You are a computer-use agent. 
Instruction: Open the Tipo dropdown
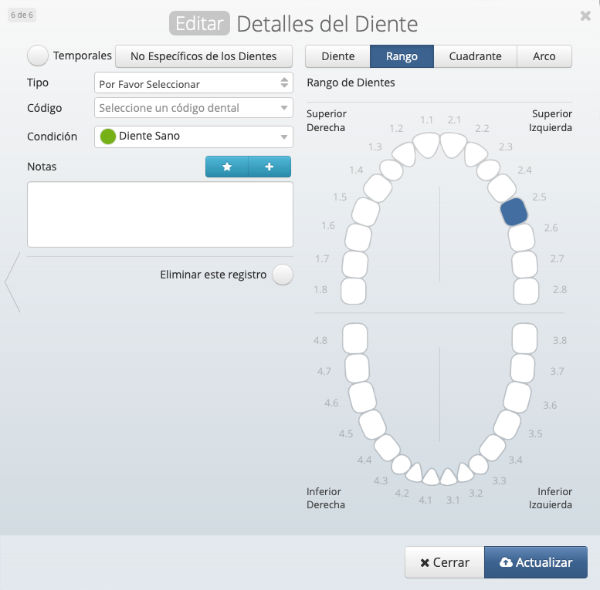click(193, 83)
